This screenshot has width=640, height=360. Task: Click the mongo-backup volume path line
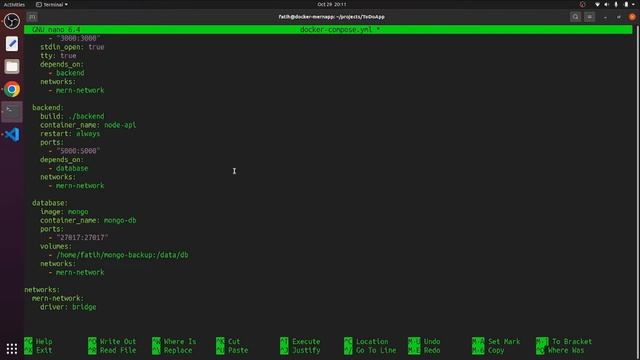(x=118, y=255)
